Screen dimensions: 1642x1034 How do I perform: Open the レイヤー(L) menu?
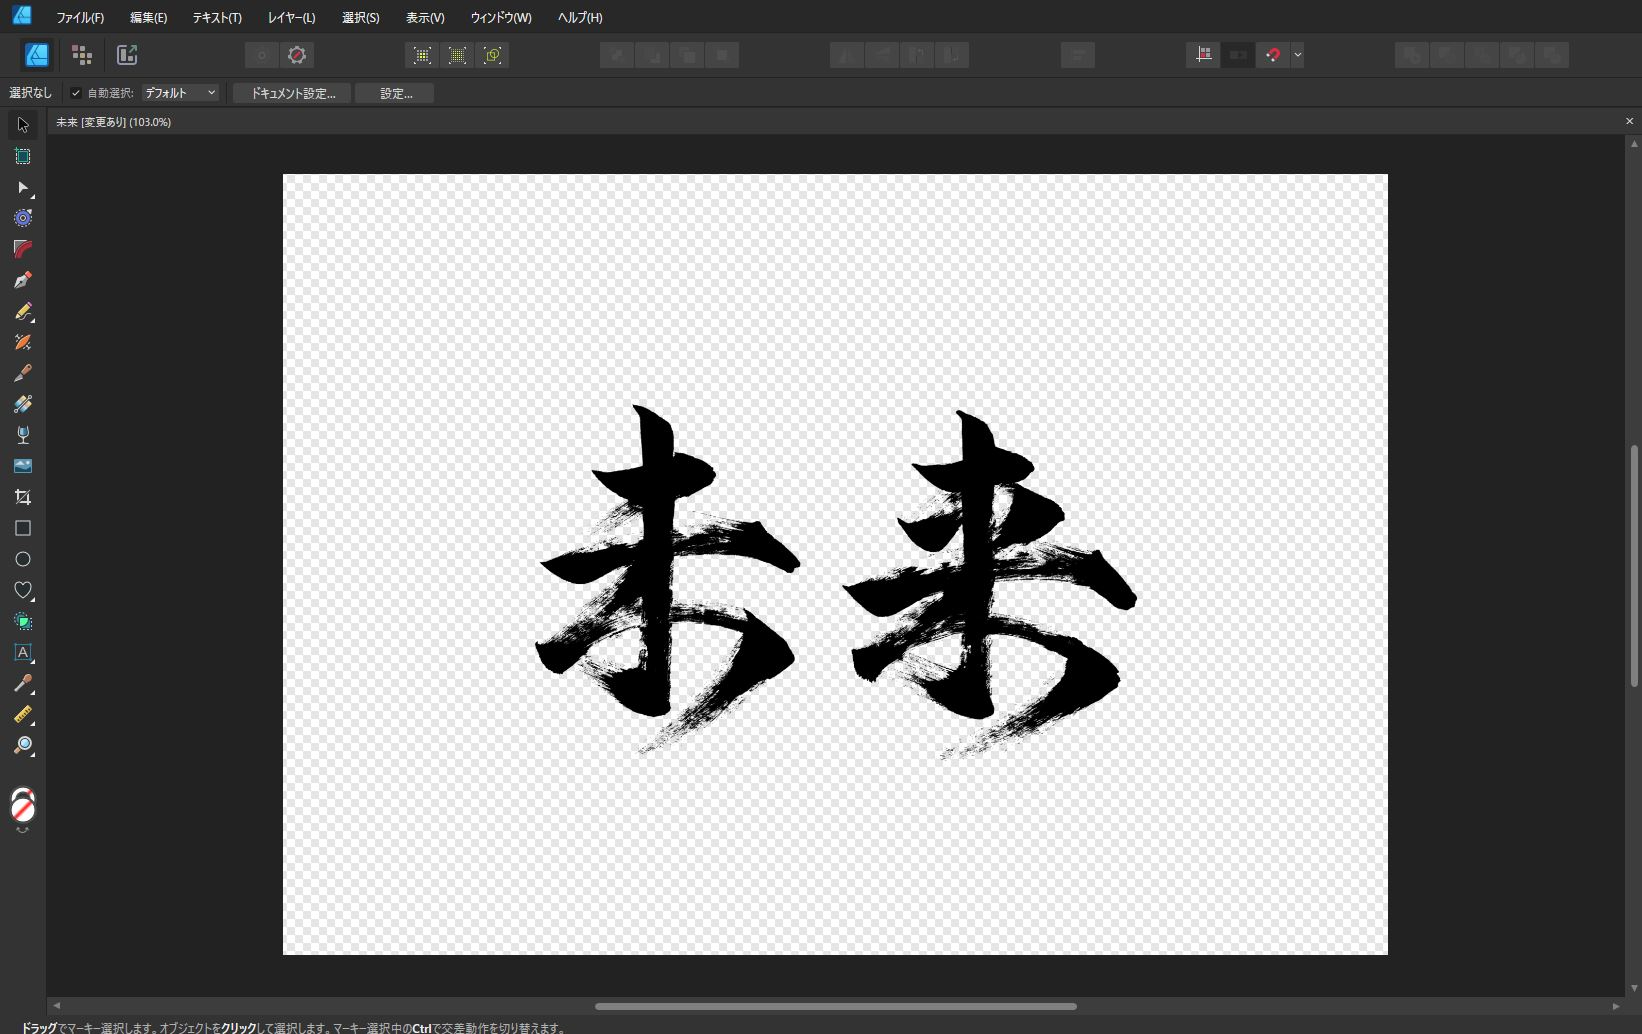291,17
